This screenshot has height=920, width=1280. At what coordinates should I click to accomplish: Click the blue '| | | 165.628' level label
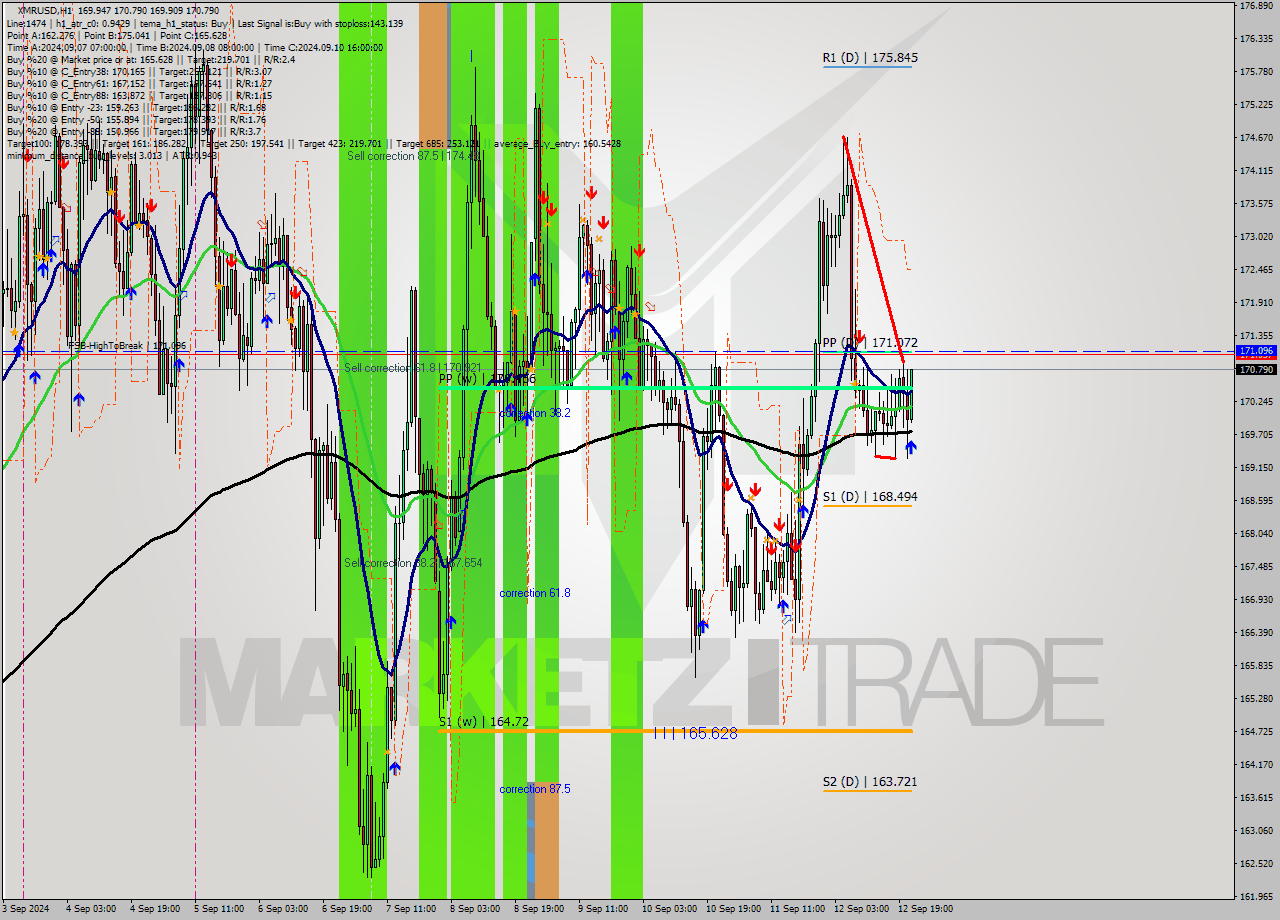click(695, 733)
